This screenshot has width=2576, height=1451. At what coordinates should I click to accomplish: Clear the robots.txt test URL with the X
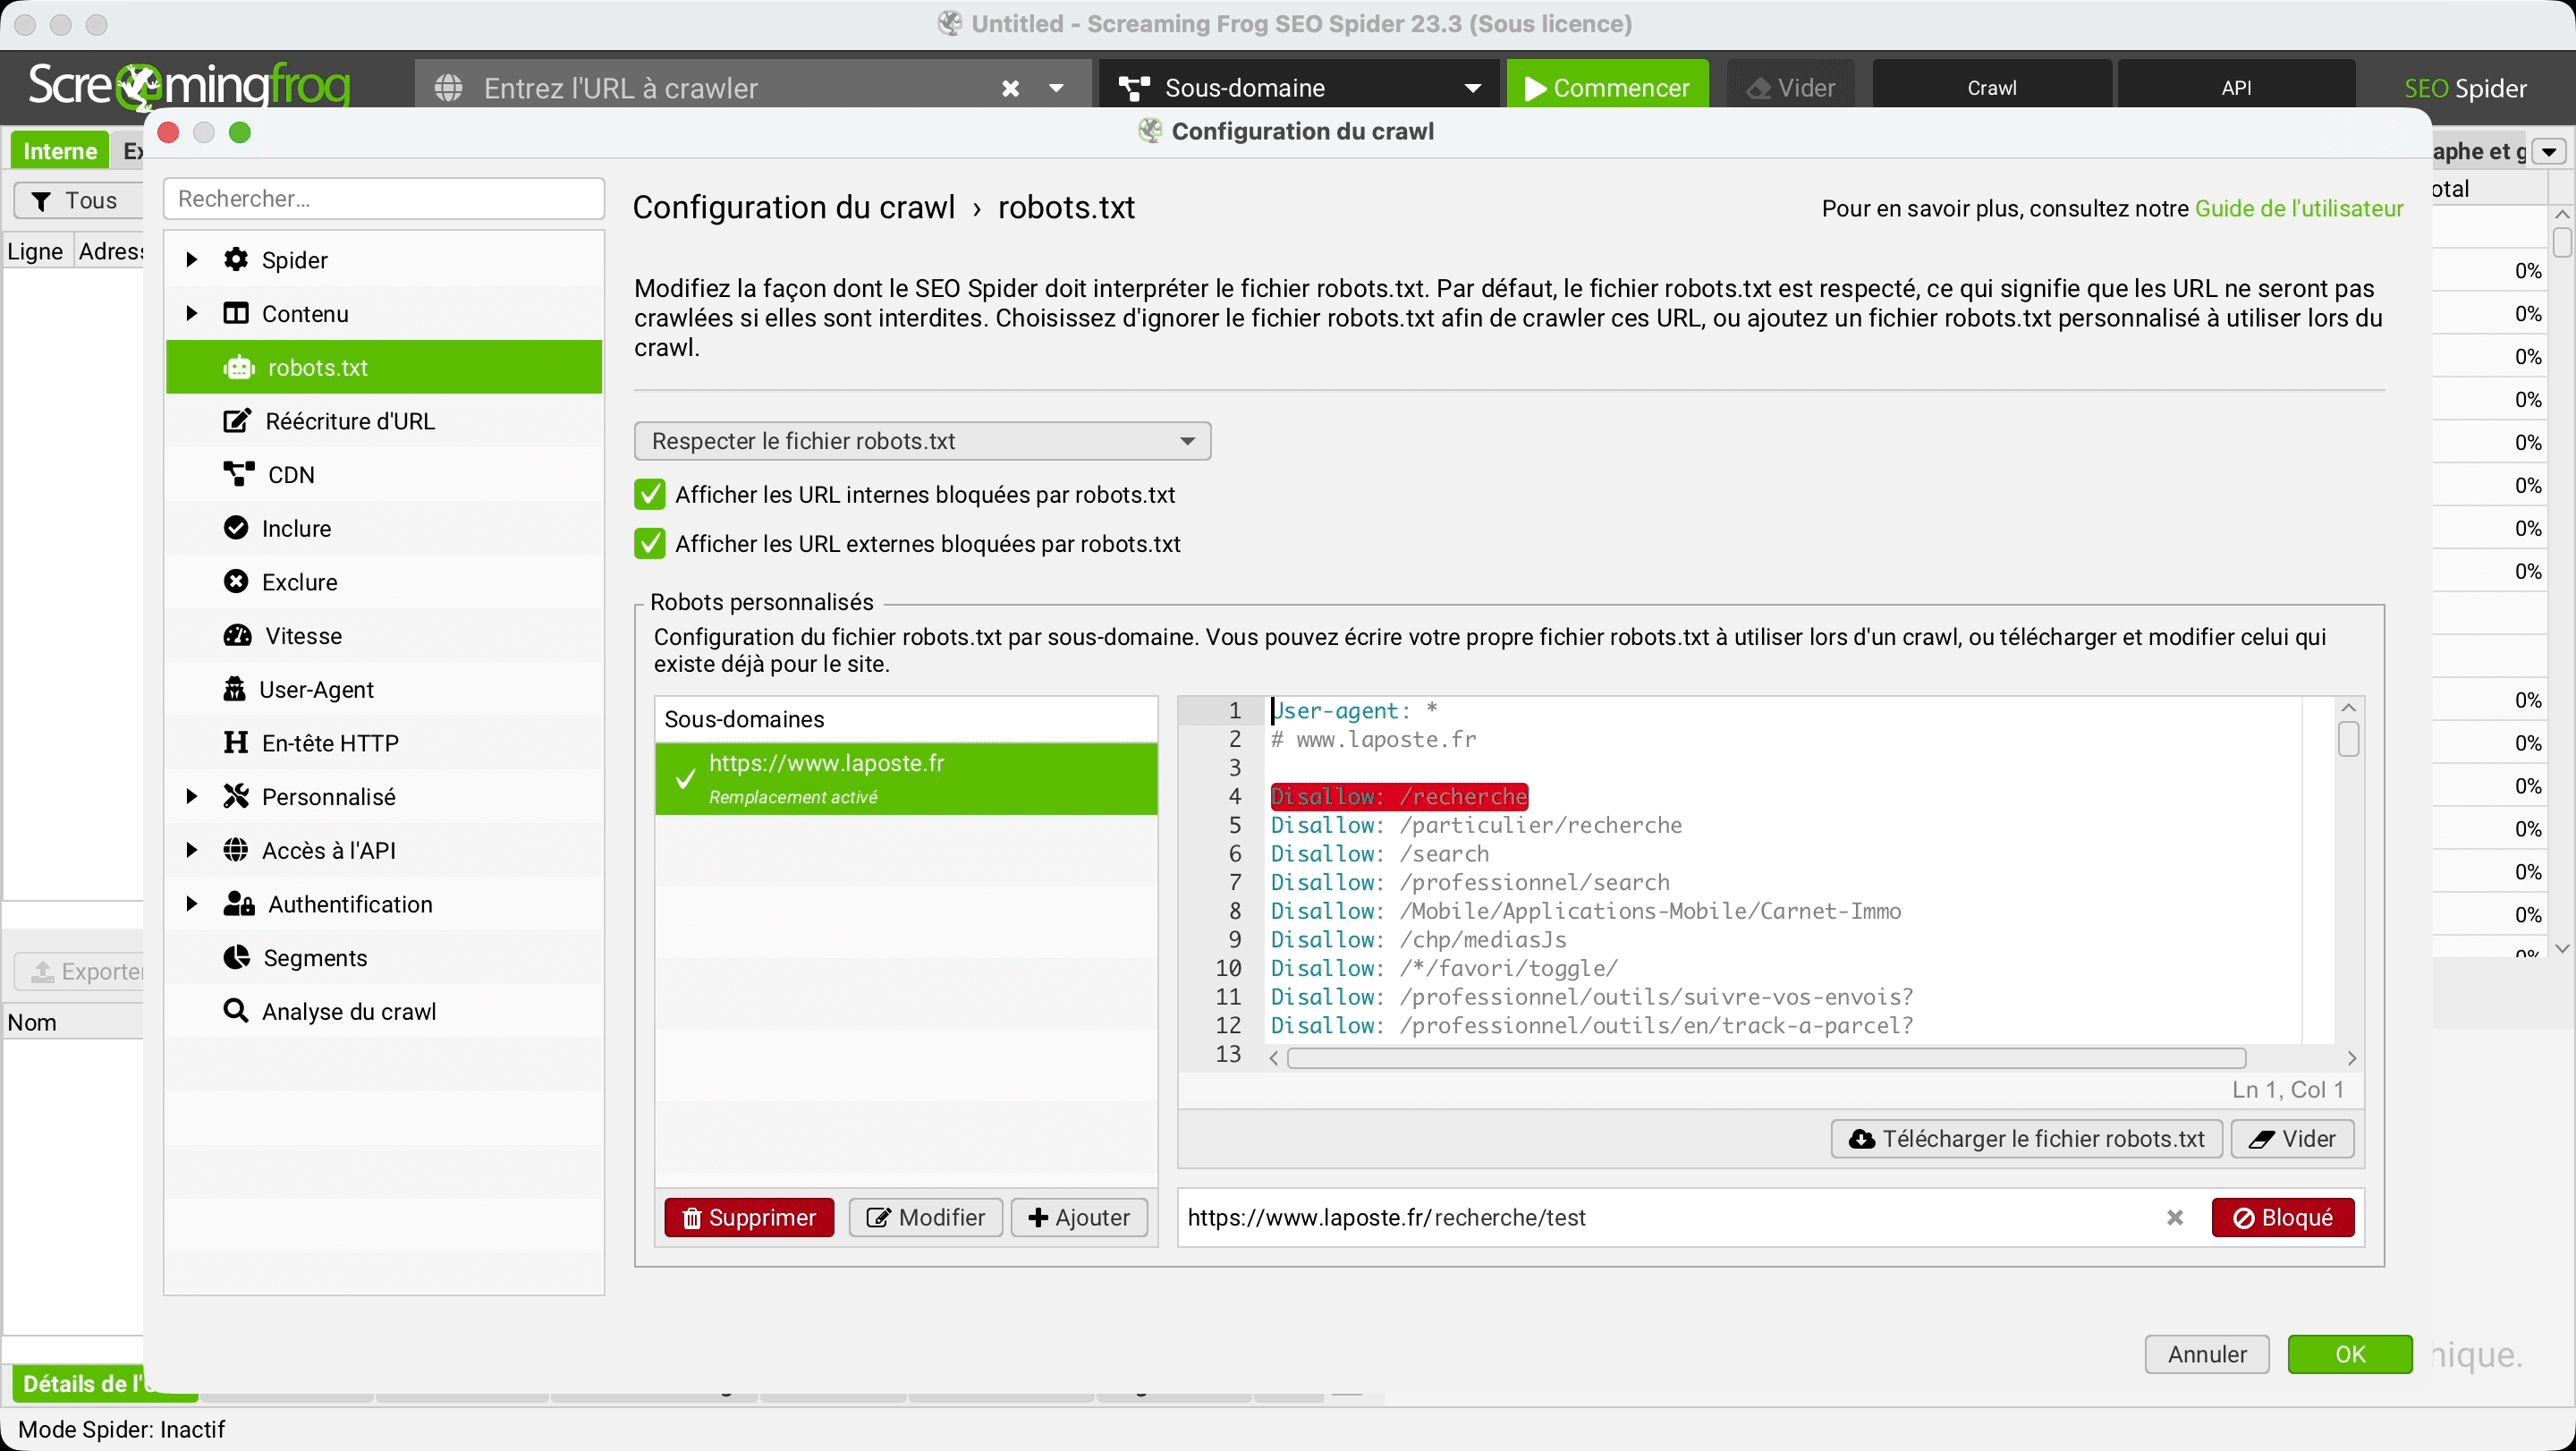2175,1218
